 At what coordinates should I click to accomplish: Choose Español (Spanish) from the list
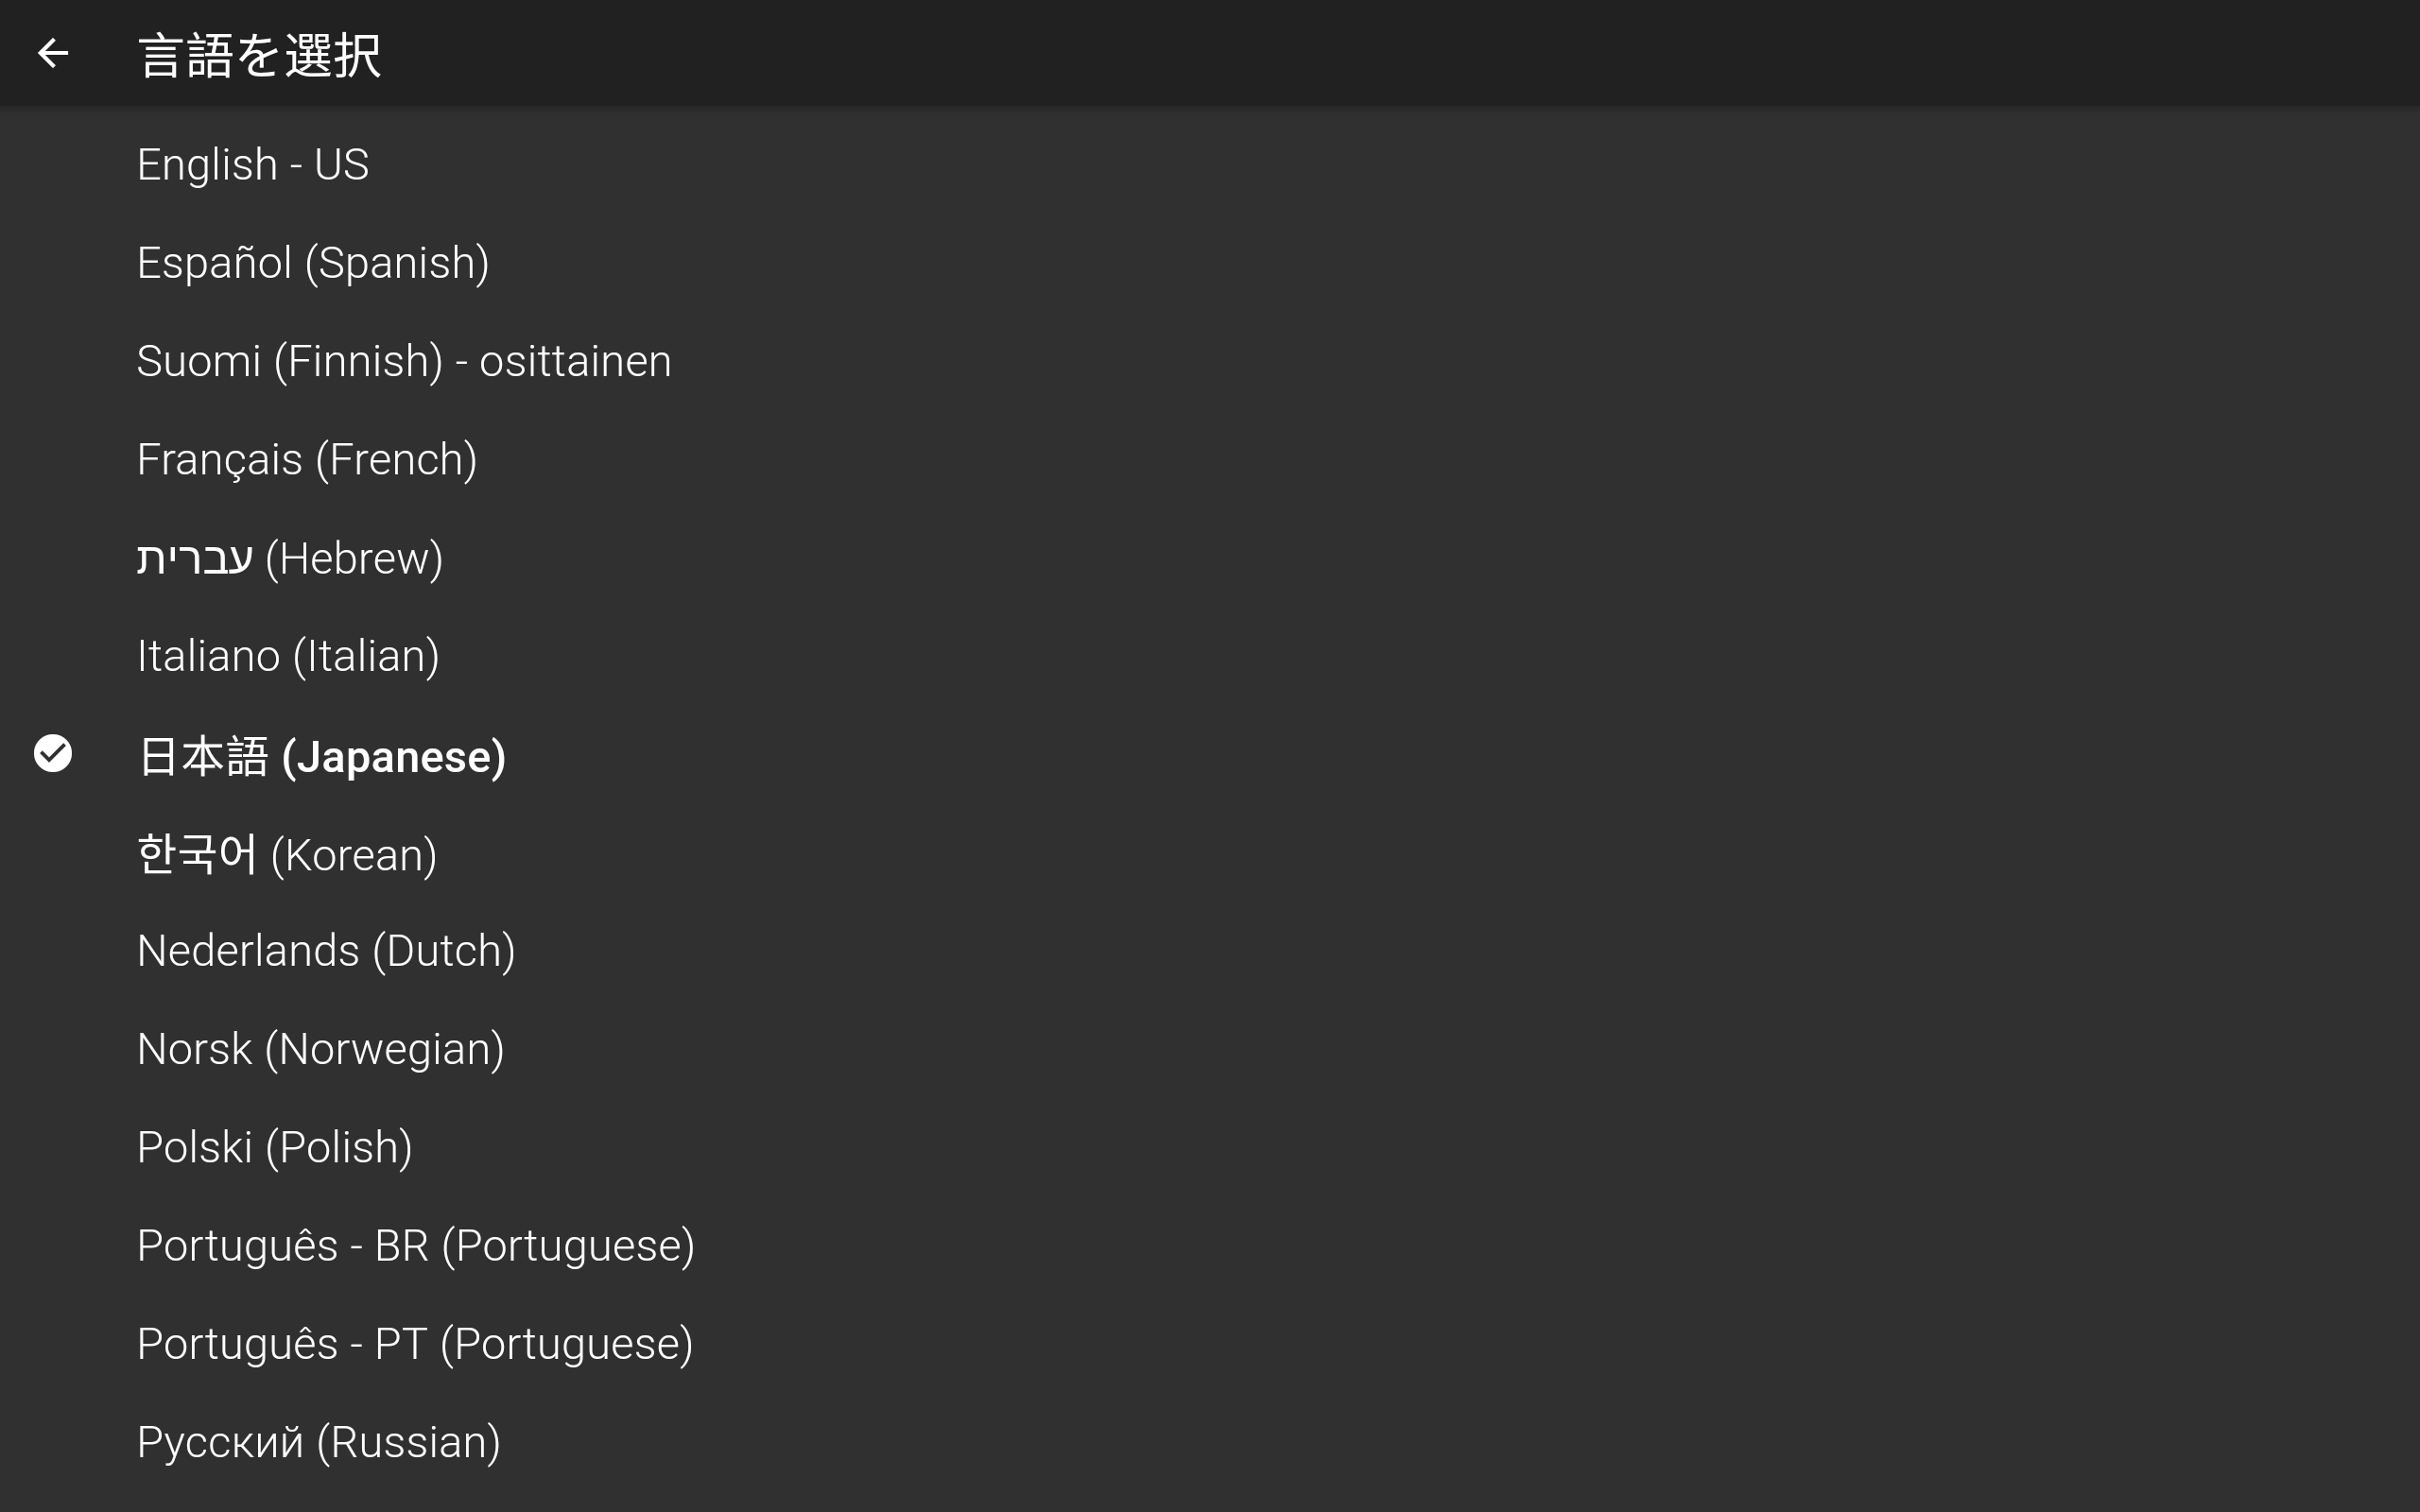tap(1210, 263)
